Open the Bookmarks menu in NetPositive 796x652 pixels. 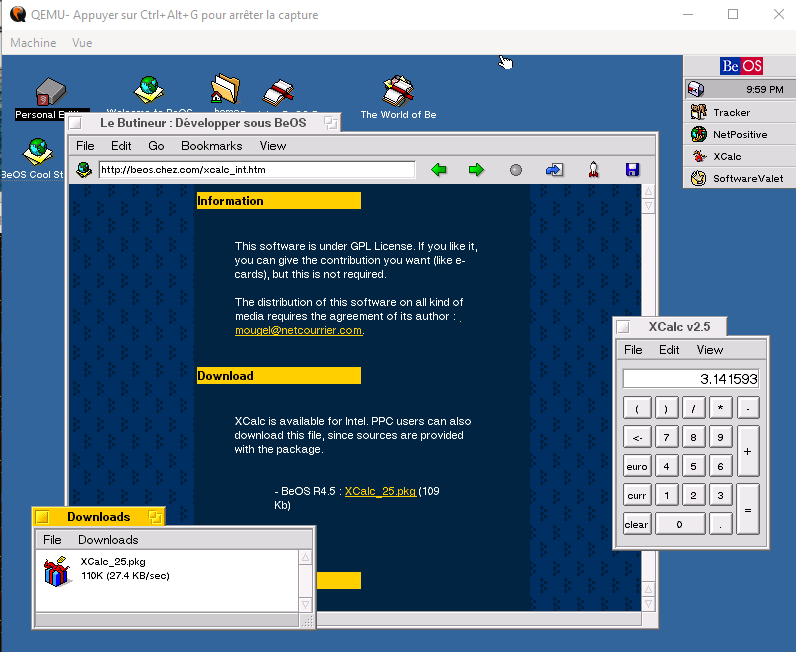(212, 146)
